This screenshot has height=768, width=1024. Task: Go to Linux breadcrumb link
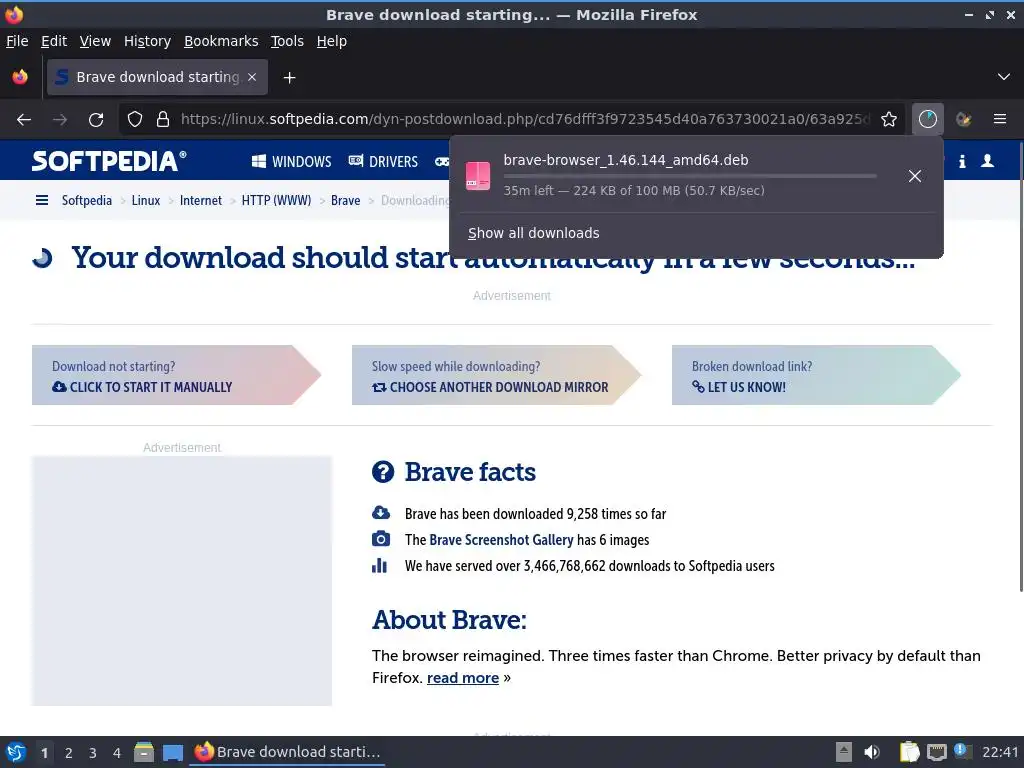click(146, 200)
